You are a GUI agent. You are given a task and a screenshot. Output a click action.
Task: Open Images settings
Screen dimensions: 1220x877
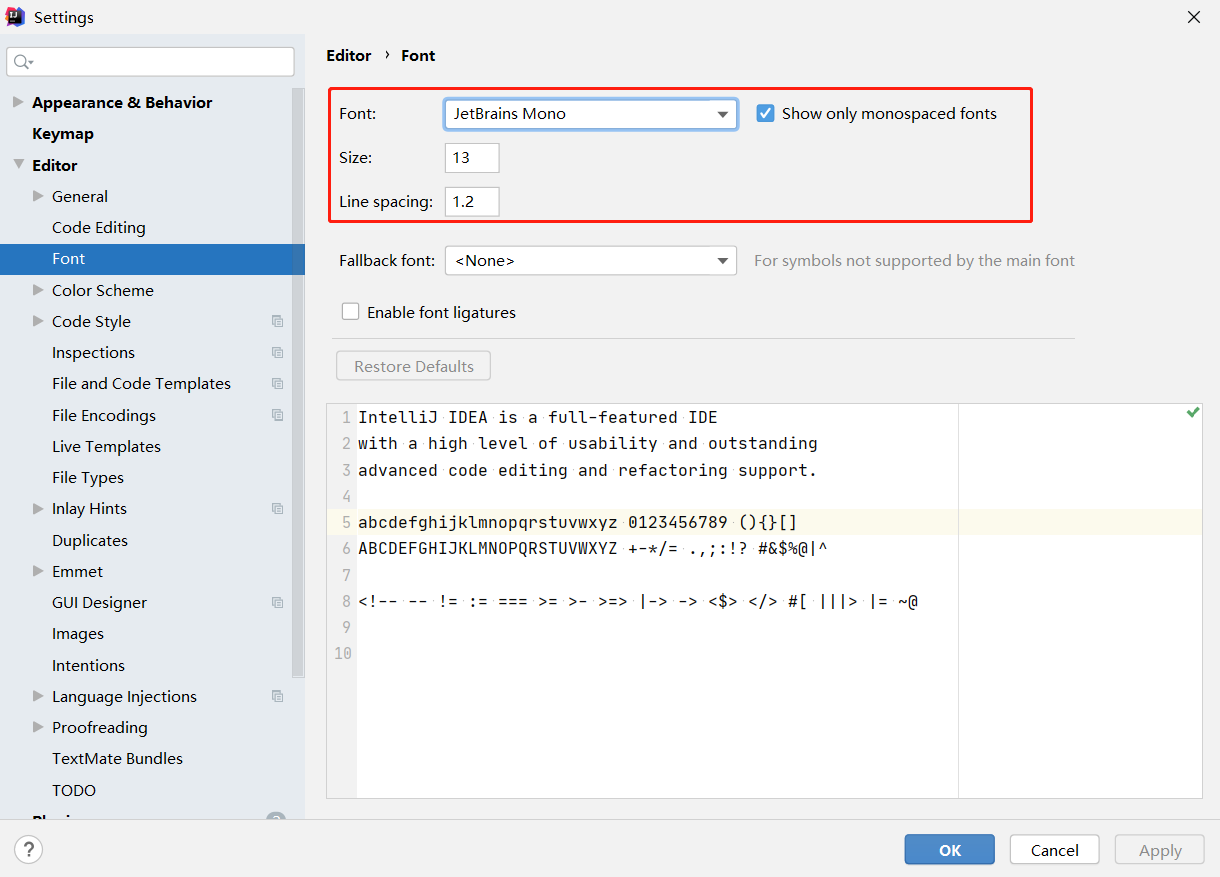[x=78, y=634]
